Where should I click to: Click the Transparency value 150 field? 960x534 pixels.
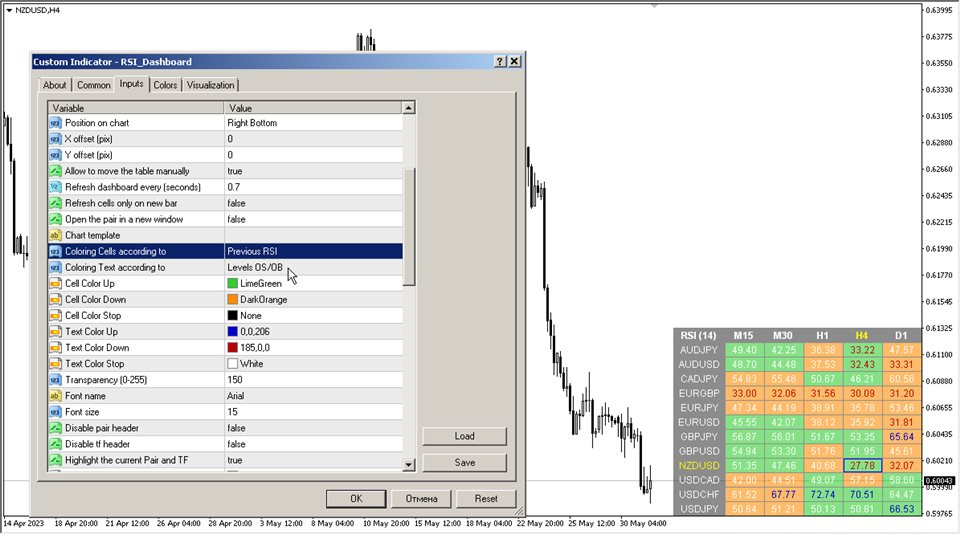tap(313, 380)
